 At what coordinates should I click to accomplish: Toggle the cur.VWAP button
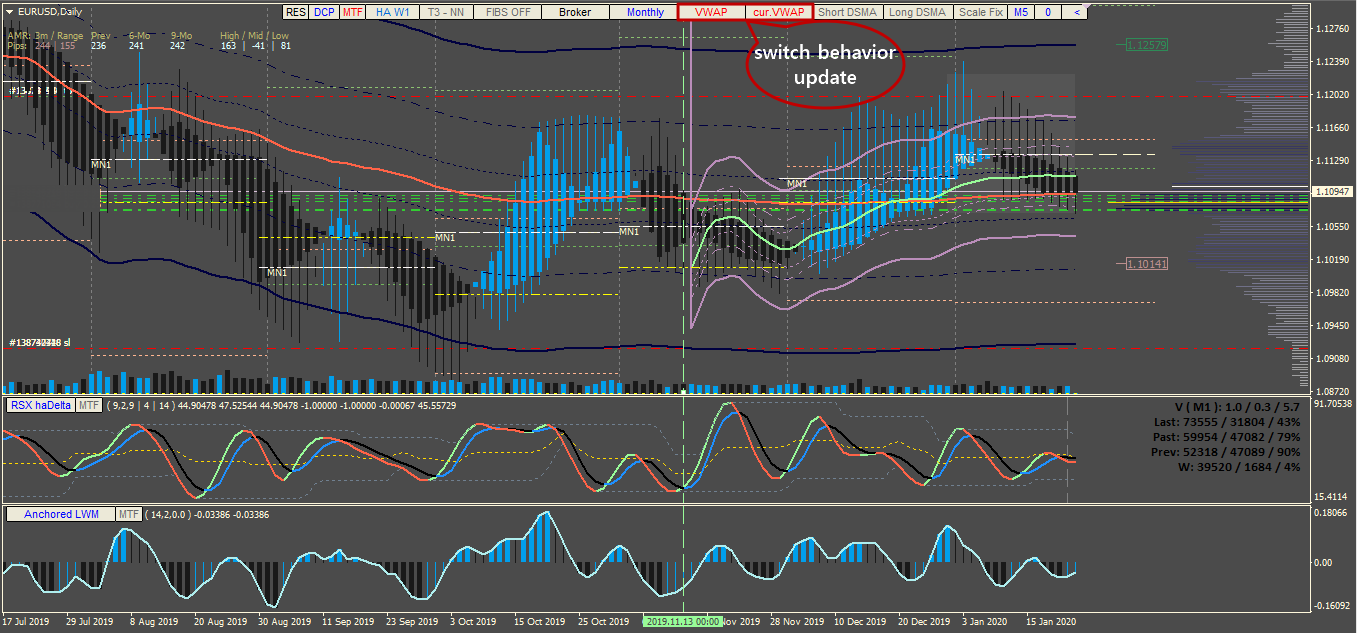click(x=779, y=12)
